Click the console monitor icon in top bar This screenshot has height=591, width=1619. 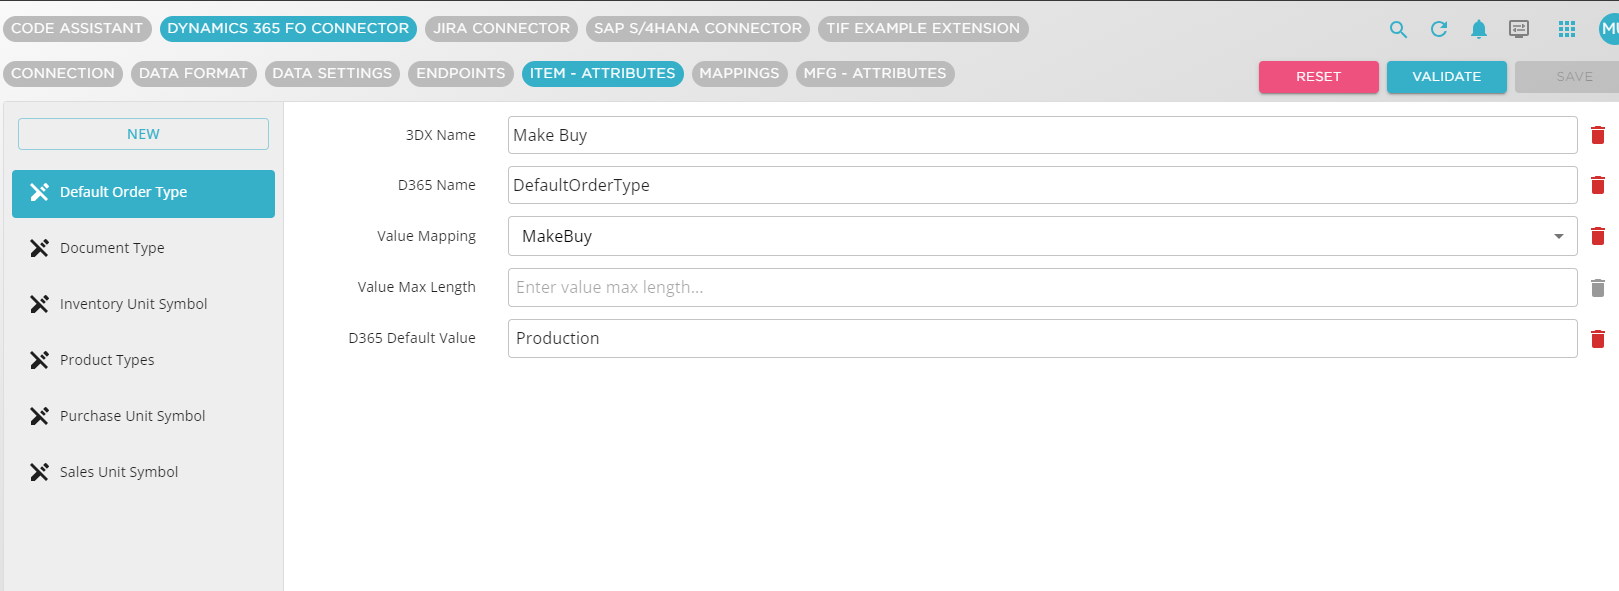pos(1519,29)
